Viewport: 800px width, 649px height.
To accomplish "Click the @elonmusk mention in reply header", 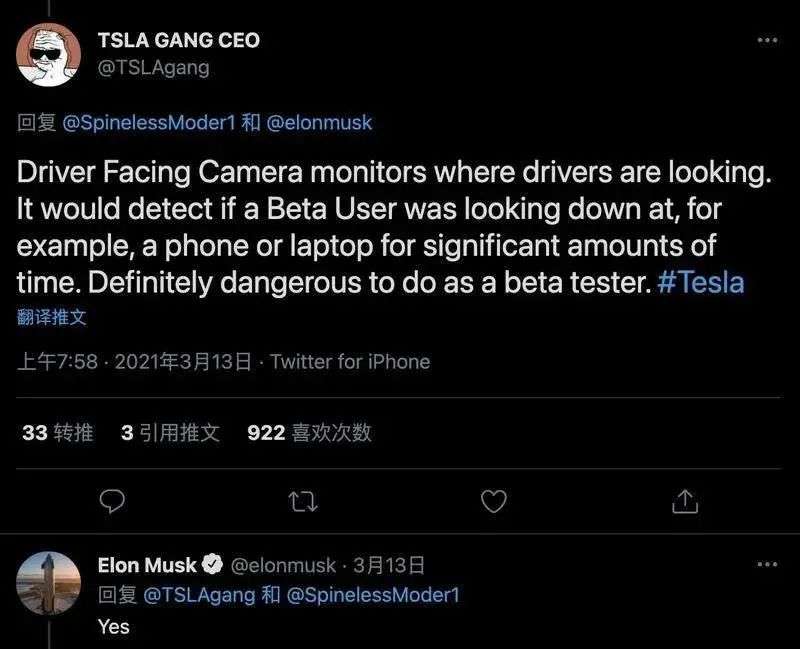I will 319,123.
